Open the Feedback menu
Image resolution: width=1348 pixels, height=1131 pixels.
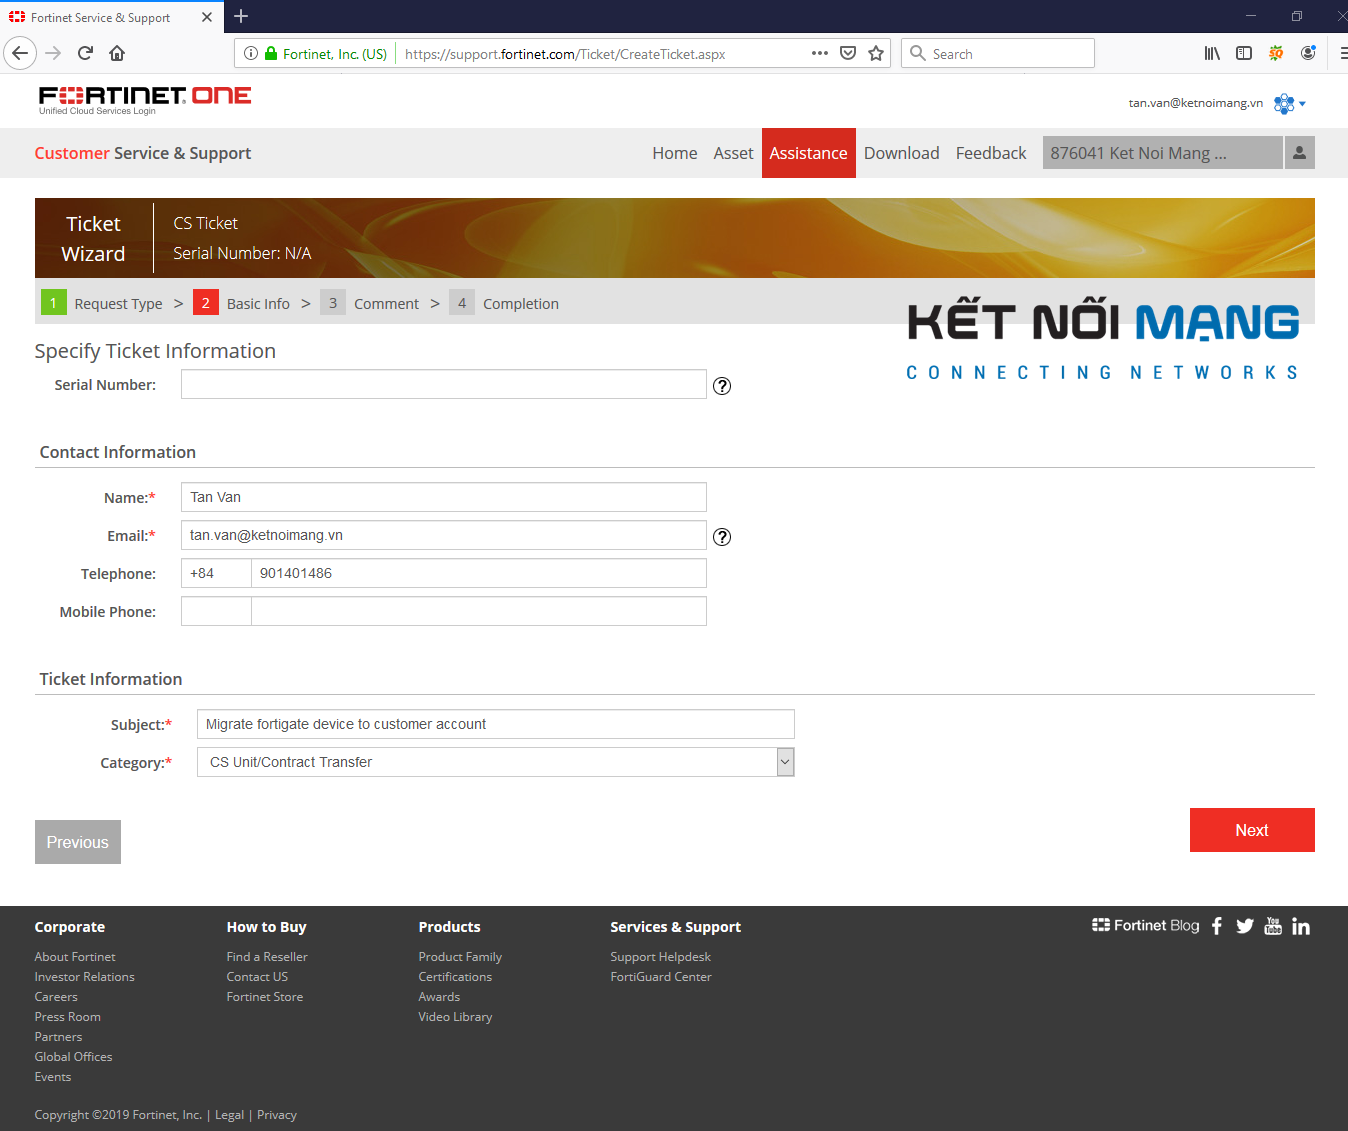click(x=991, y=153)
